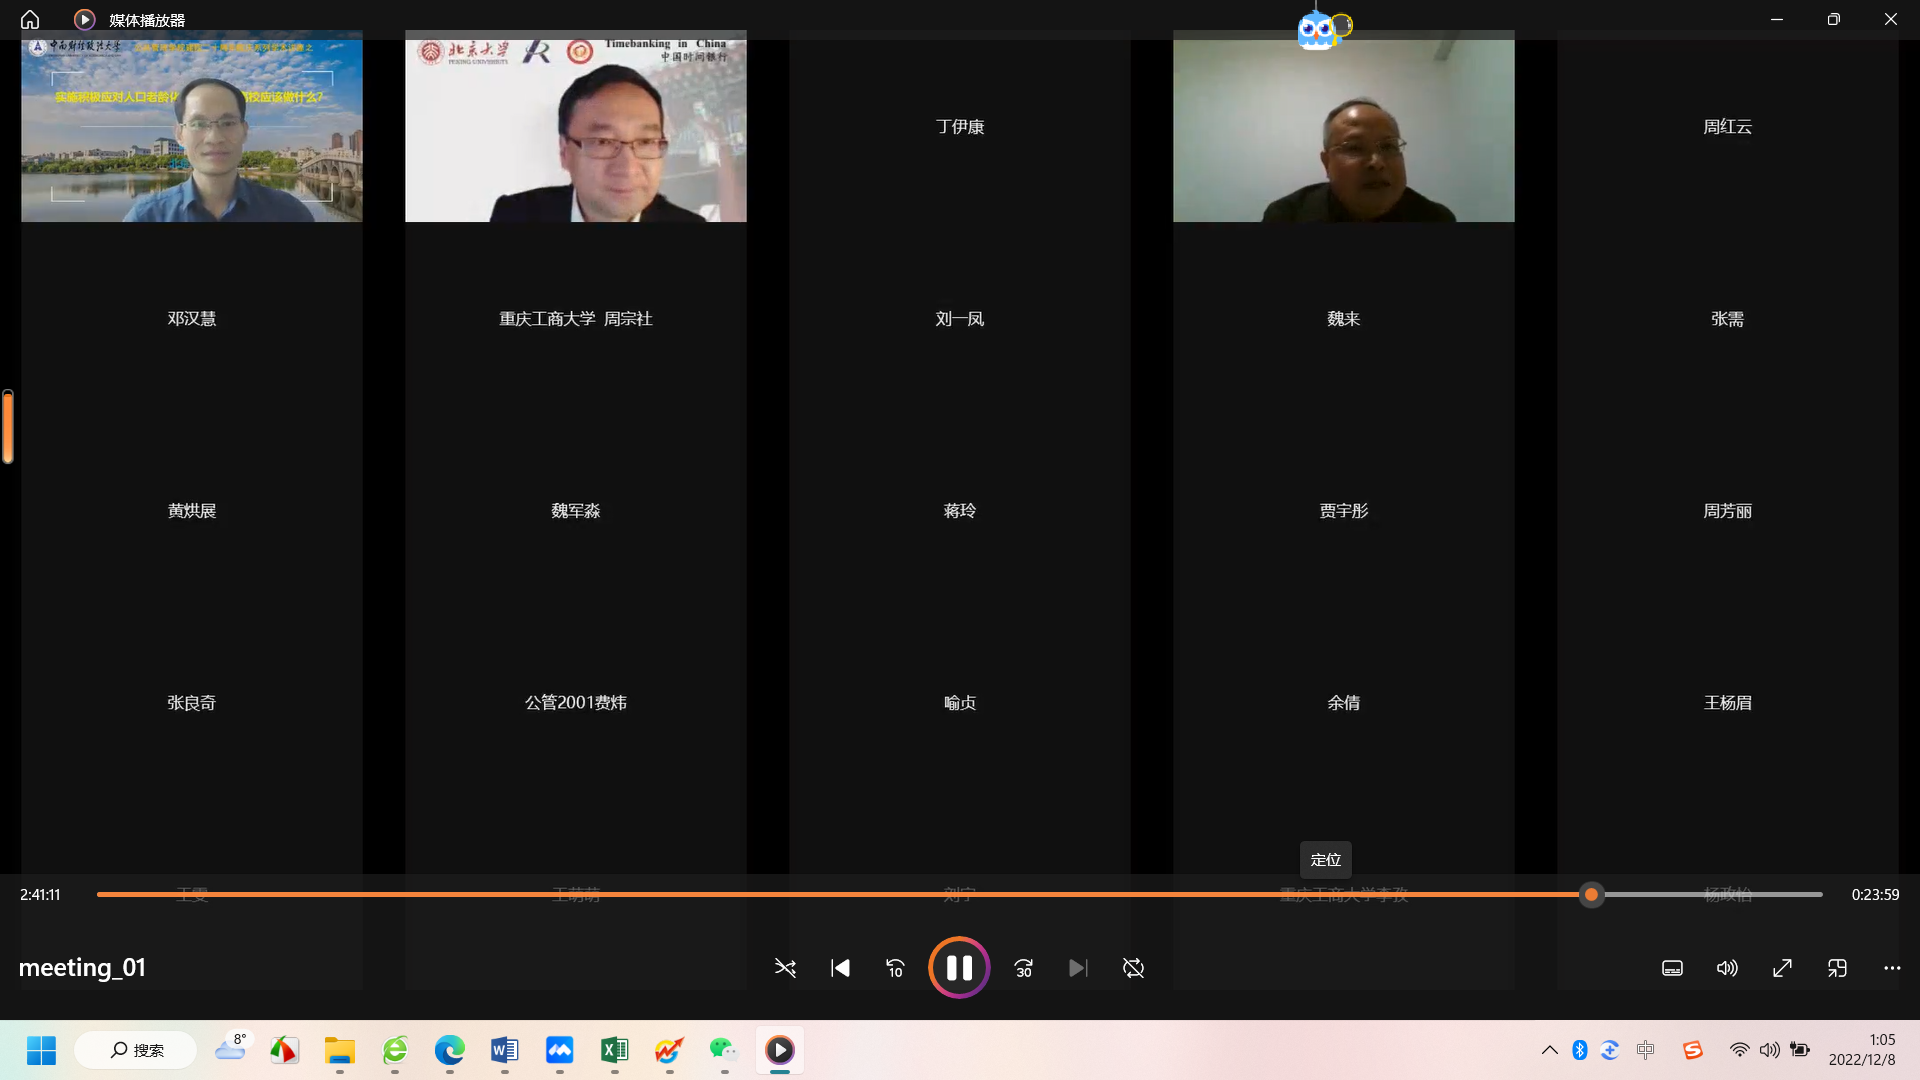Screen dimensions: 1920x1080
Task: Open the more options ellipsis menu
Action: pyautogui.click(x=1892, y=968)
